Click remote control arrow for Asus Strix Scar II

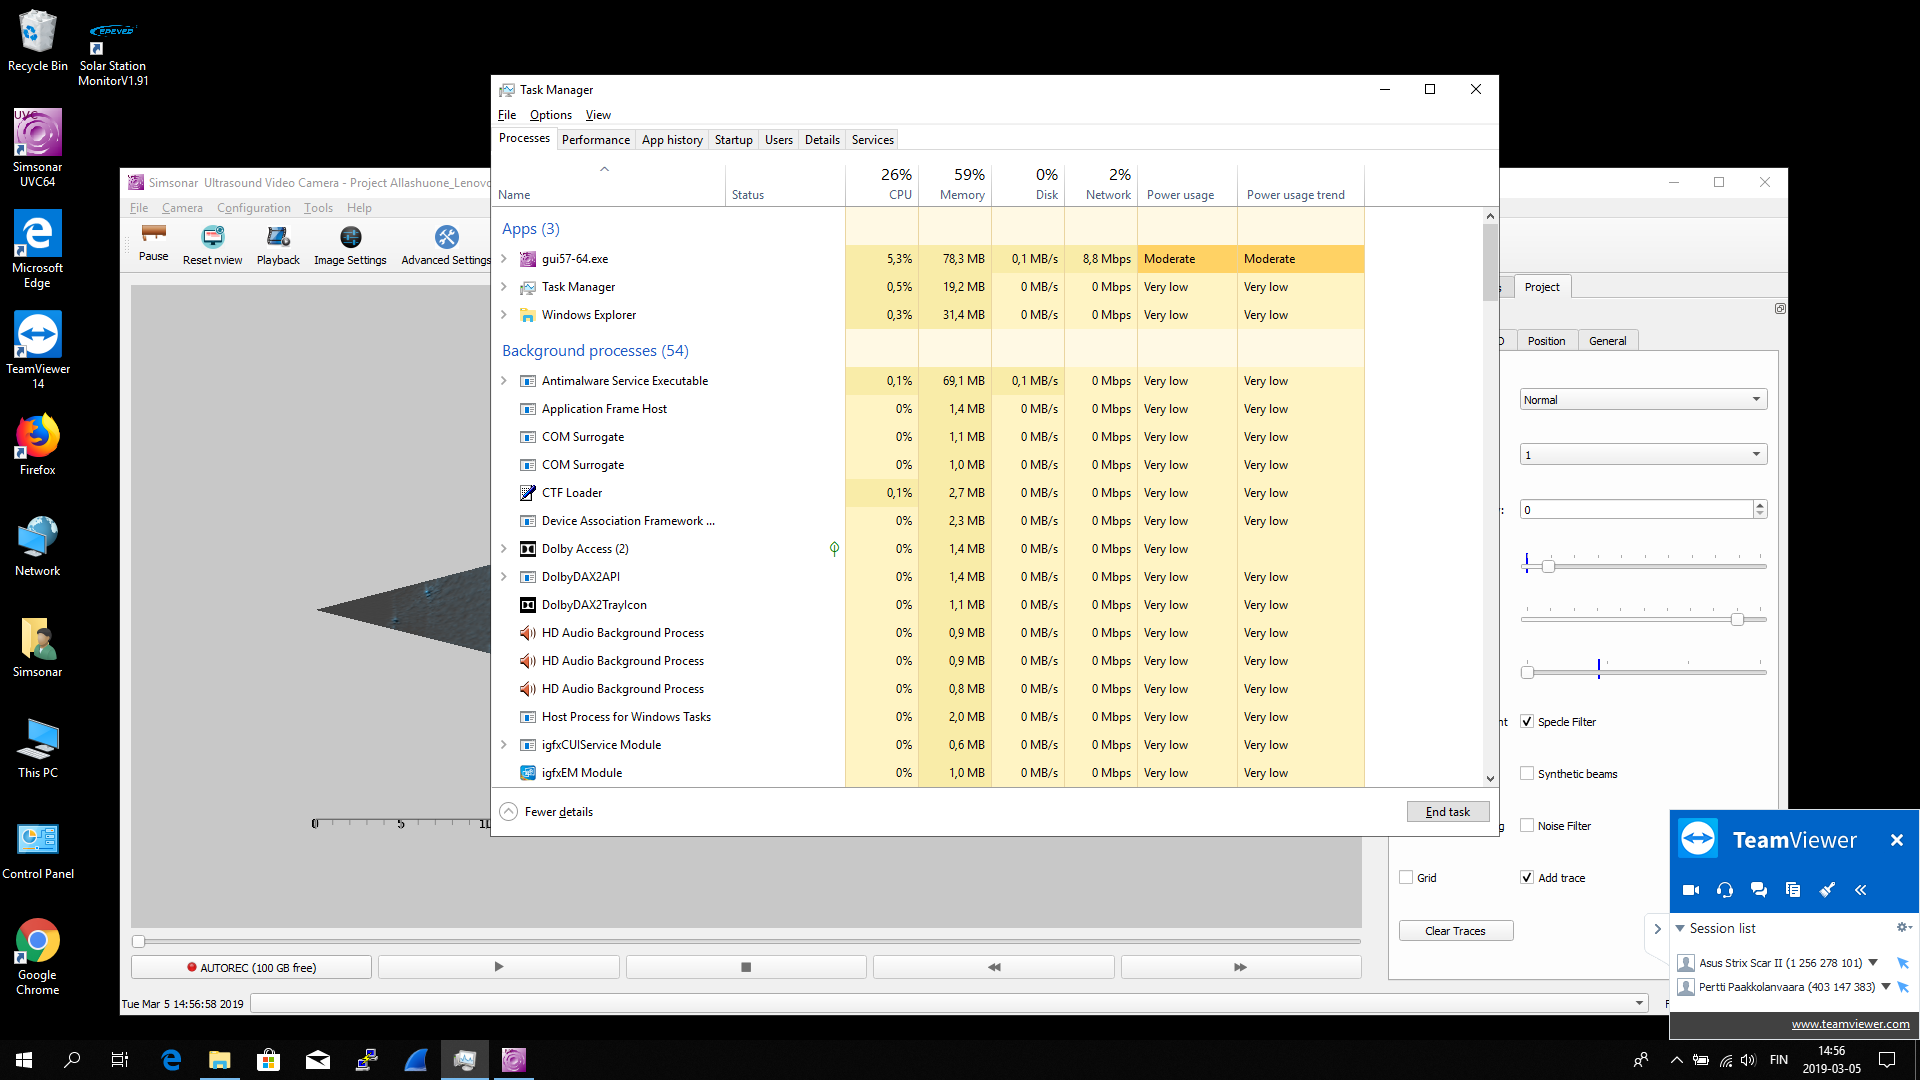(x=1903, y=963)
